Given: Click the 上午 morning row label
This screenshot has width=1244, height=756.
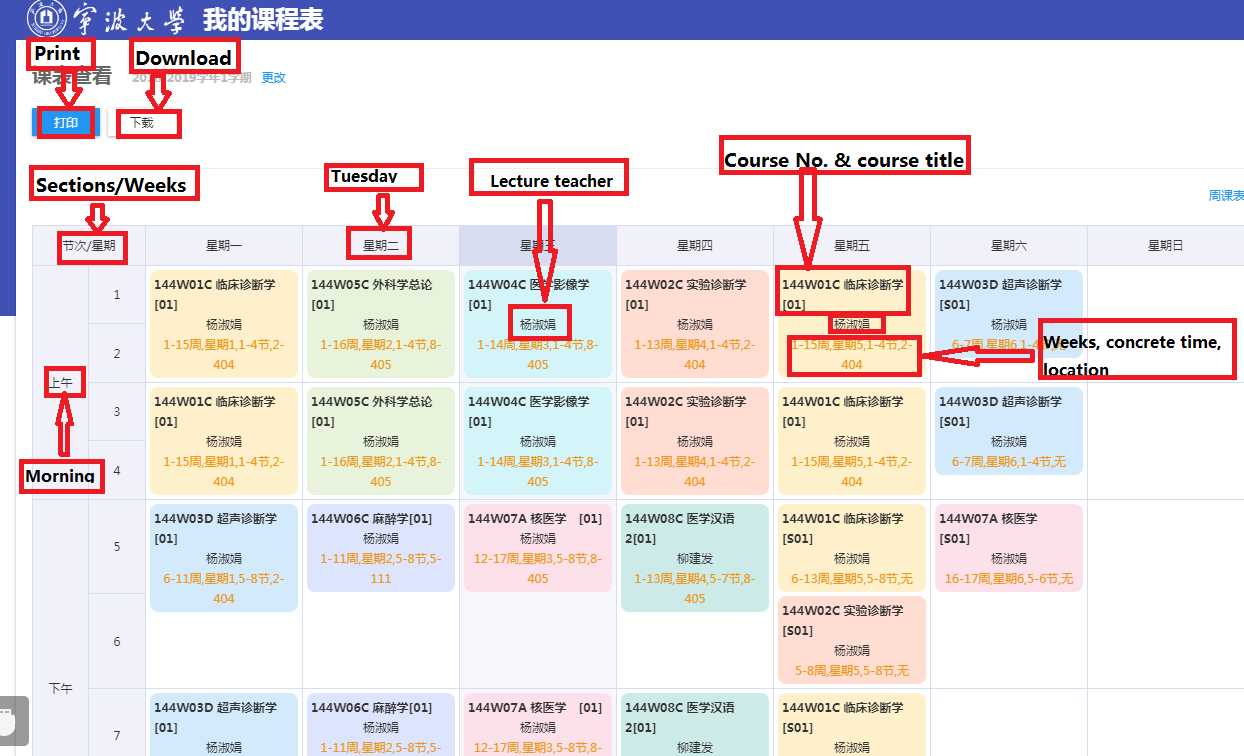Looking at the screenshot, I should point(61,382).
